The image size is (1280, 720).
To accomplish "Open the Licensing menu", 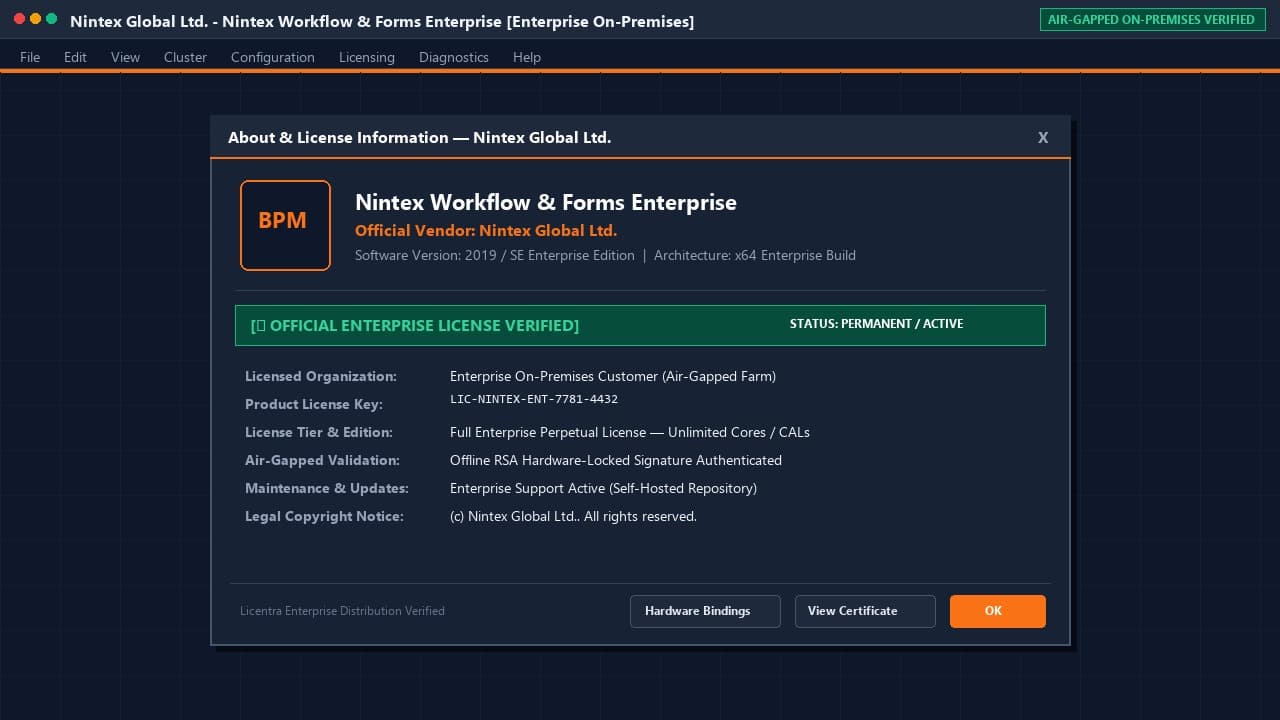I will click(x=367, y=57).
